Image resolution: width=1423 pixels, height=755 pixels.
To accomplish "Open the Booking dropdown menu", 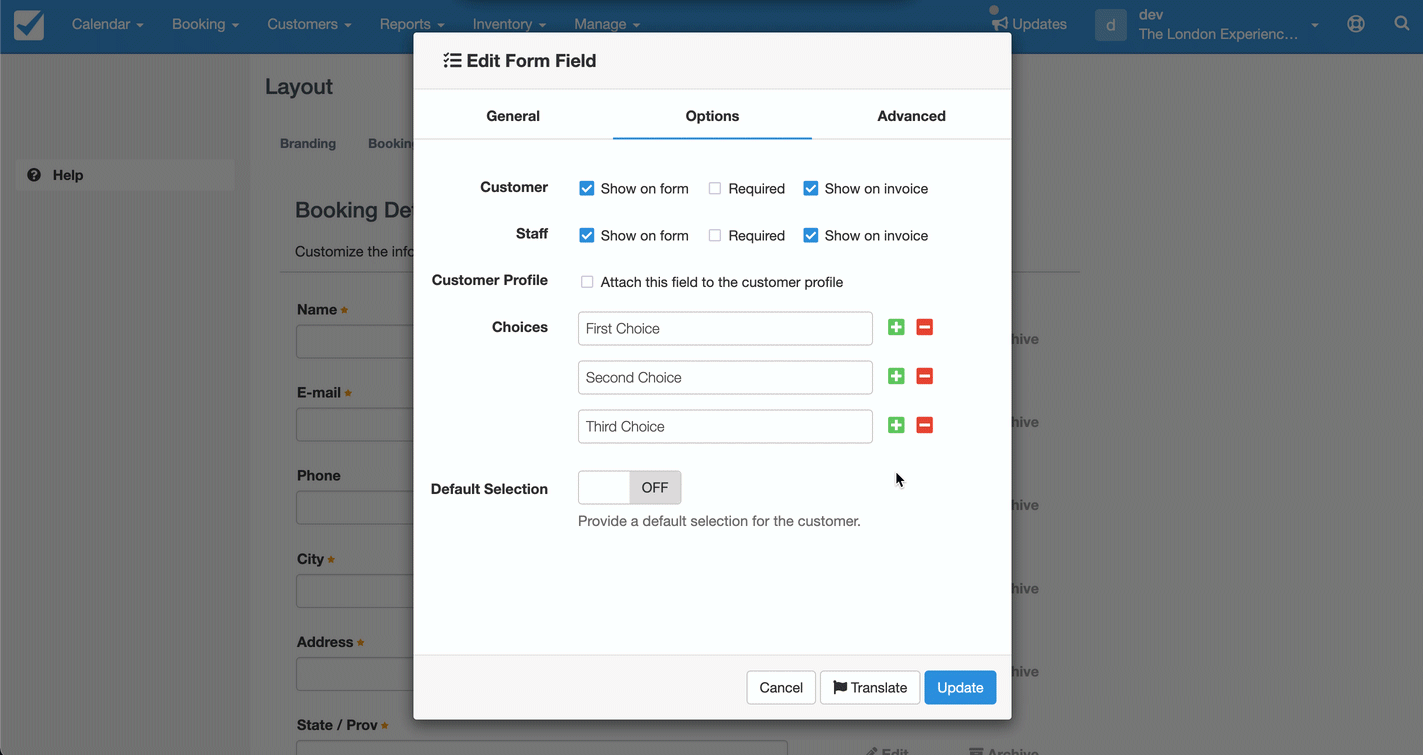I will pyautogui.click(x=205, y=24).
